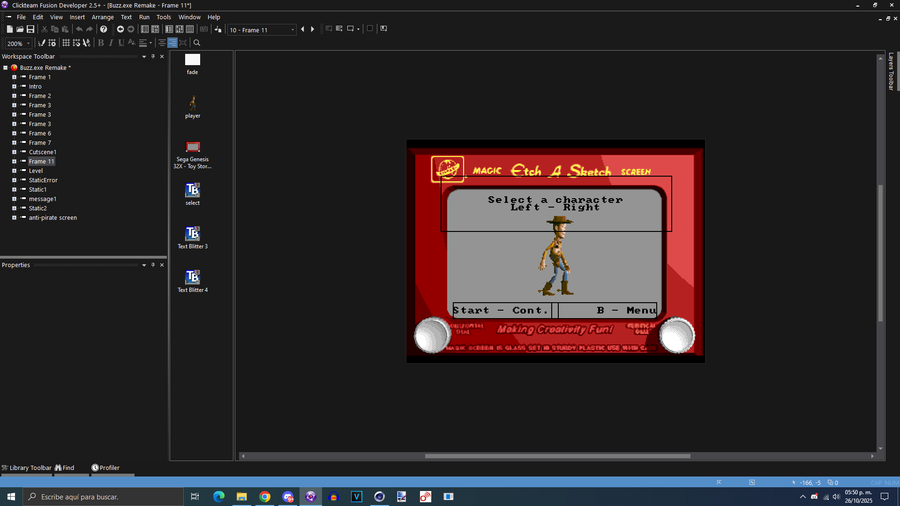The width and height of the screenshot is (900, 506).
Task: Click the Redo arrow icon
Action: [x=89, y=29]
